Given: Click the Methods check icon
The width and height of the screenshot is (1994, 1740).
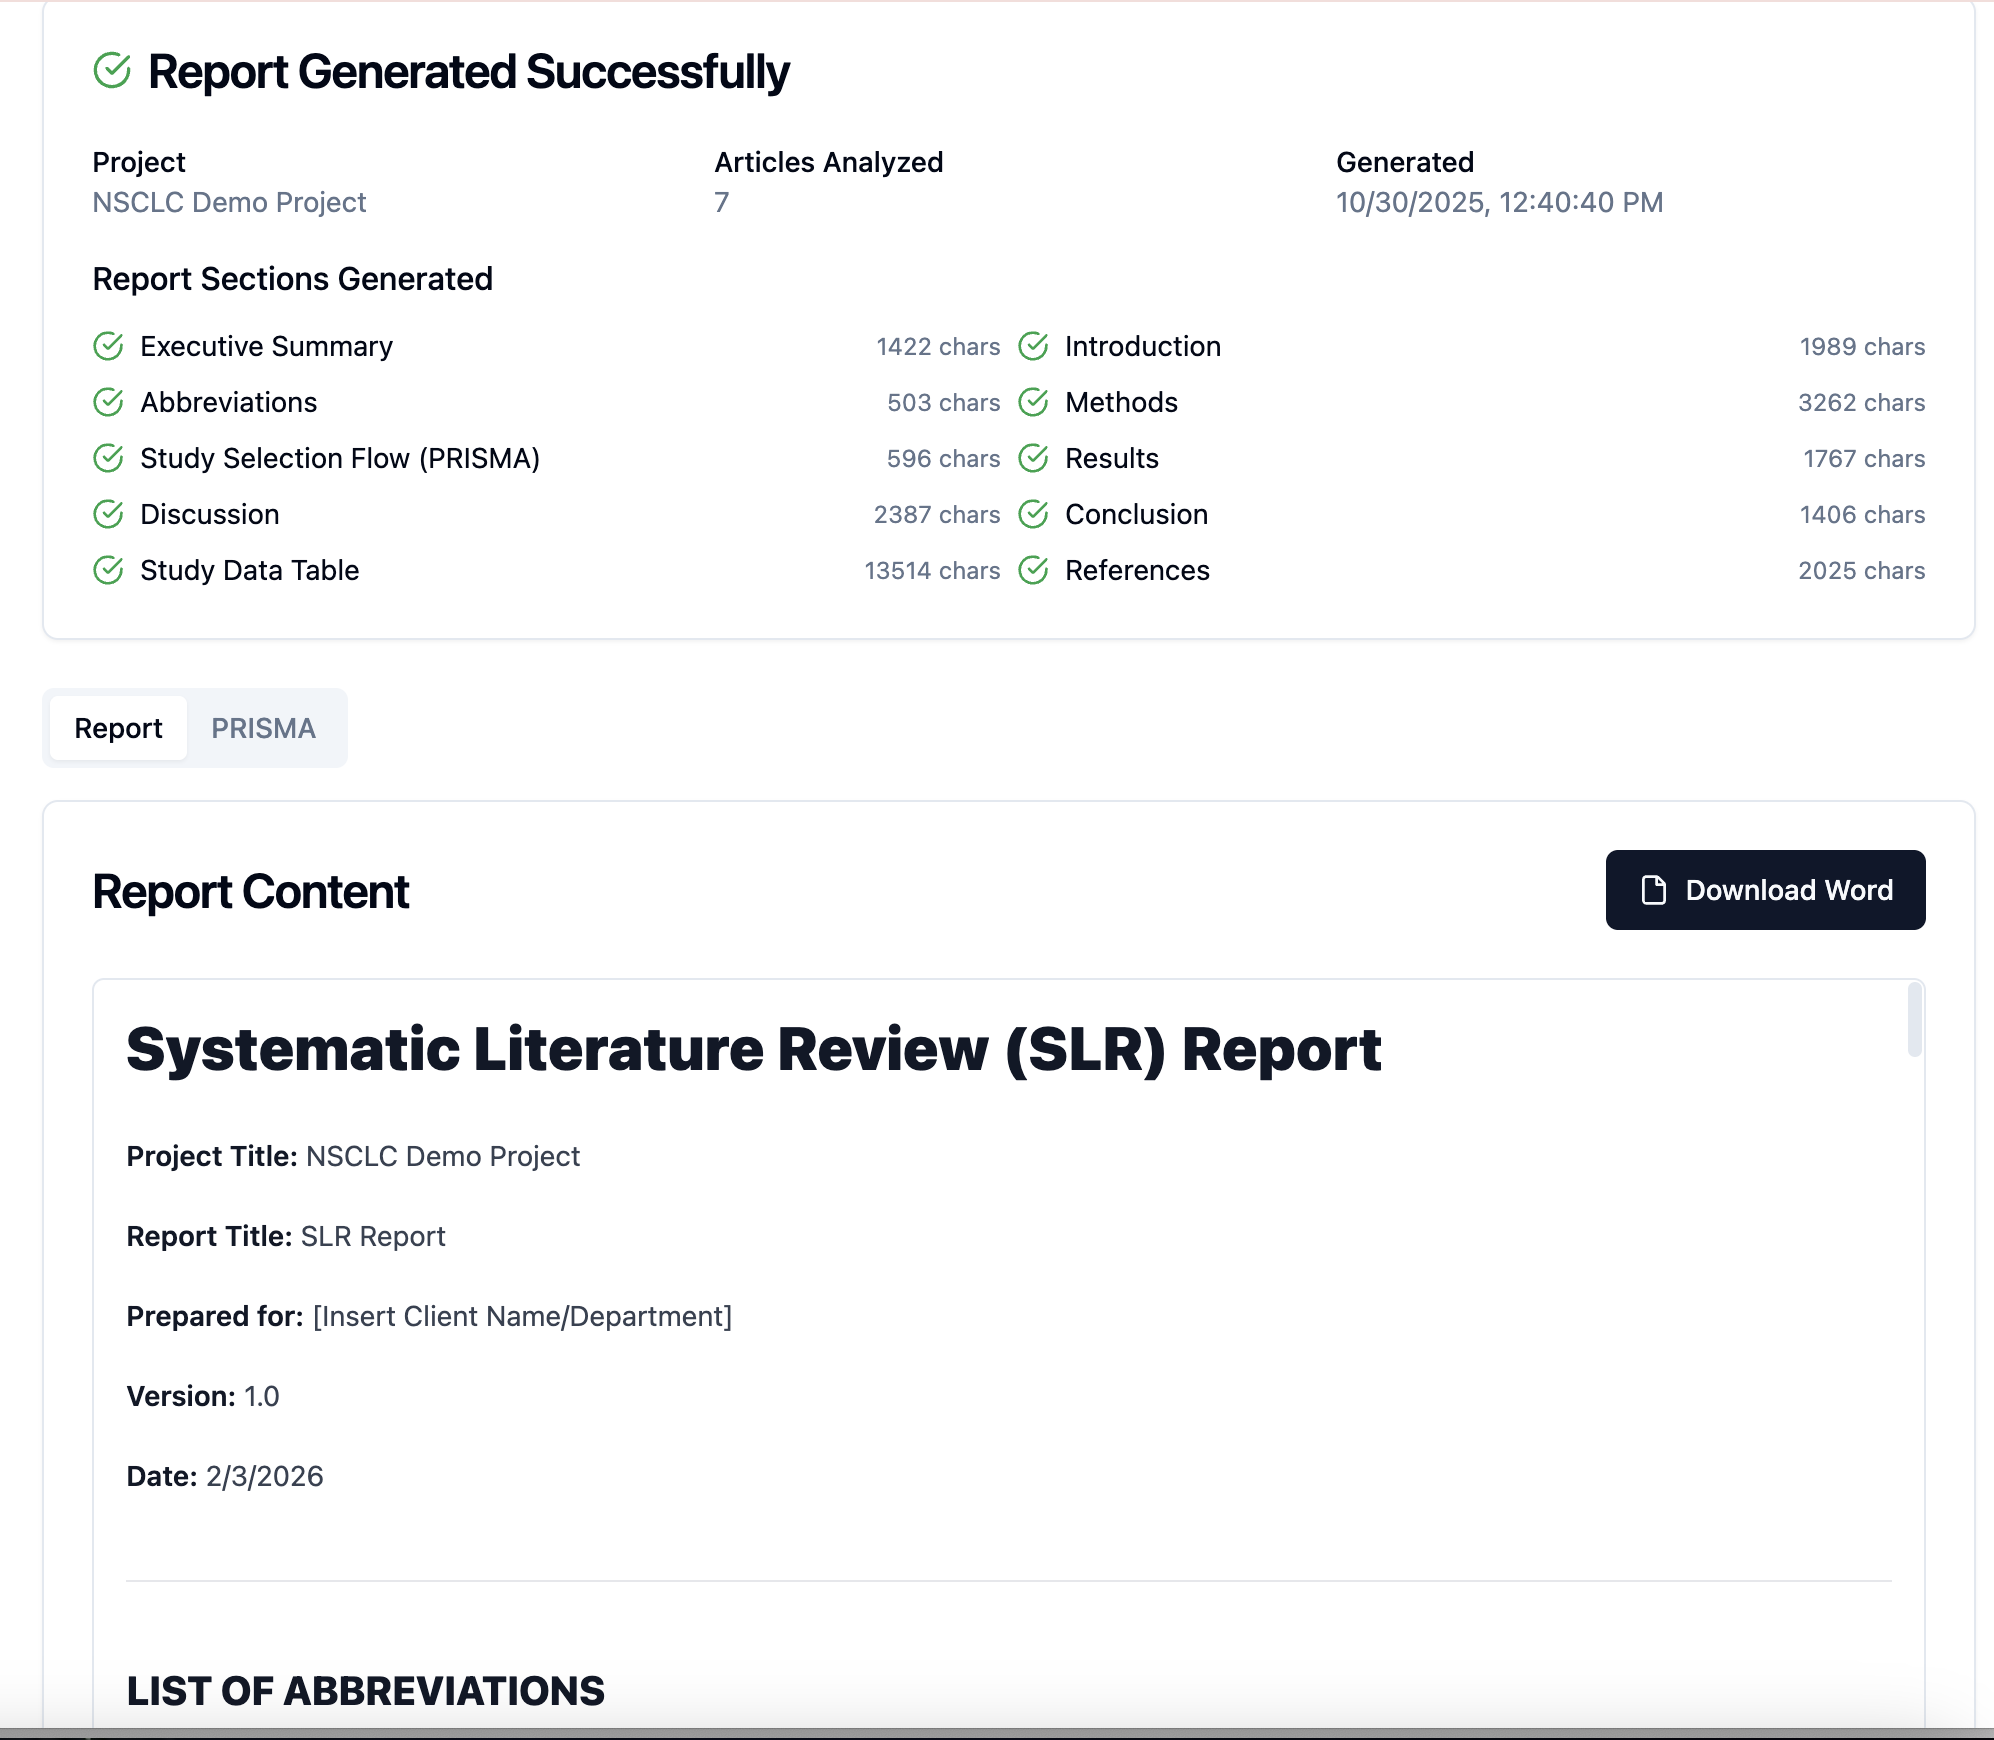Looking at the screenshot, I should [1033, 402].
